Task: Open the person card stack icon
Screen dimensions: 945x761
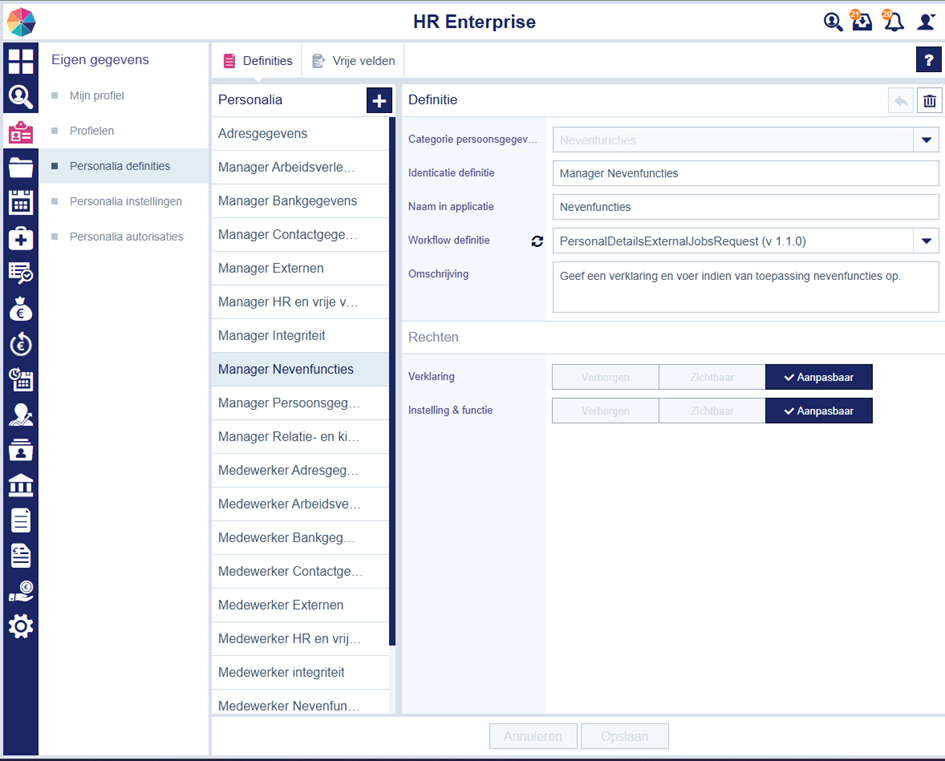Action: pyautogui.click(x=20, y=450)
